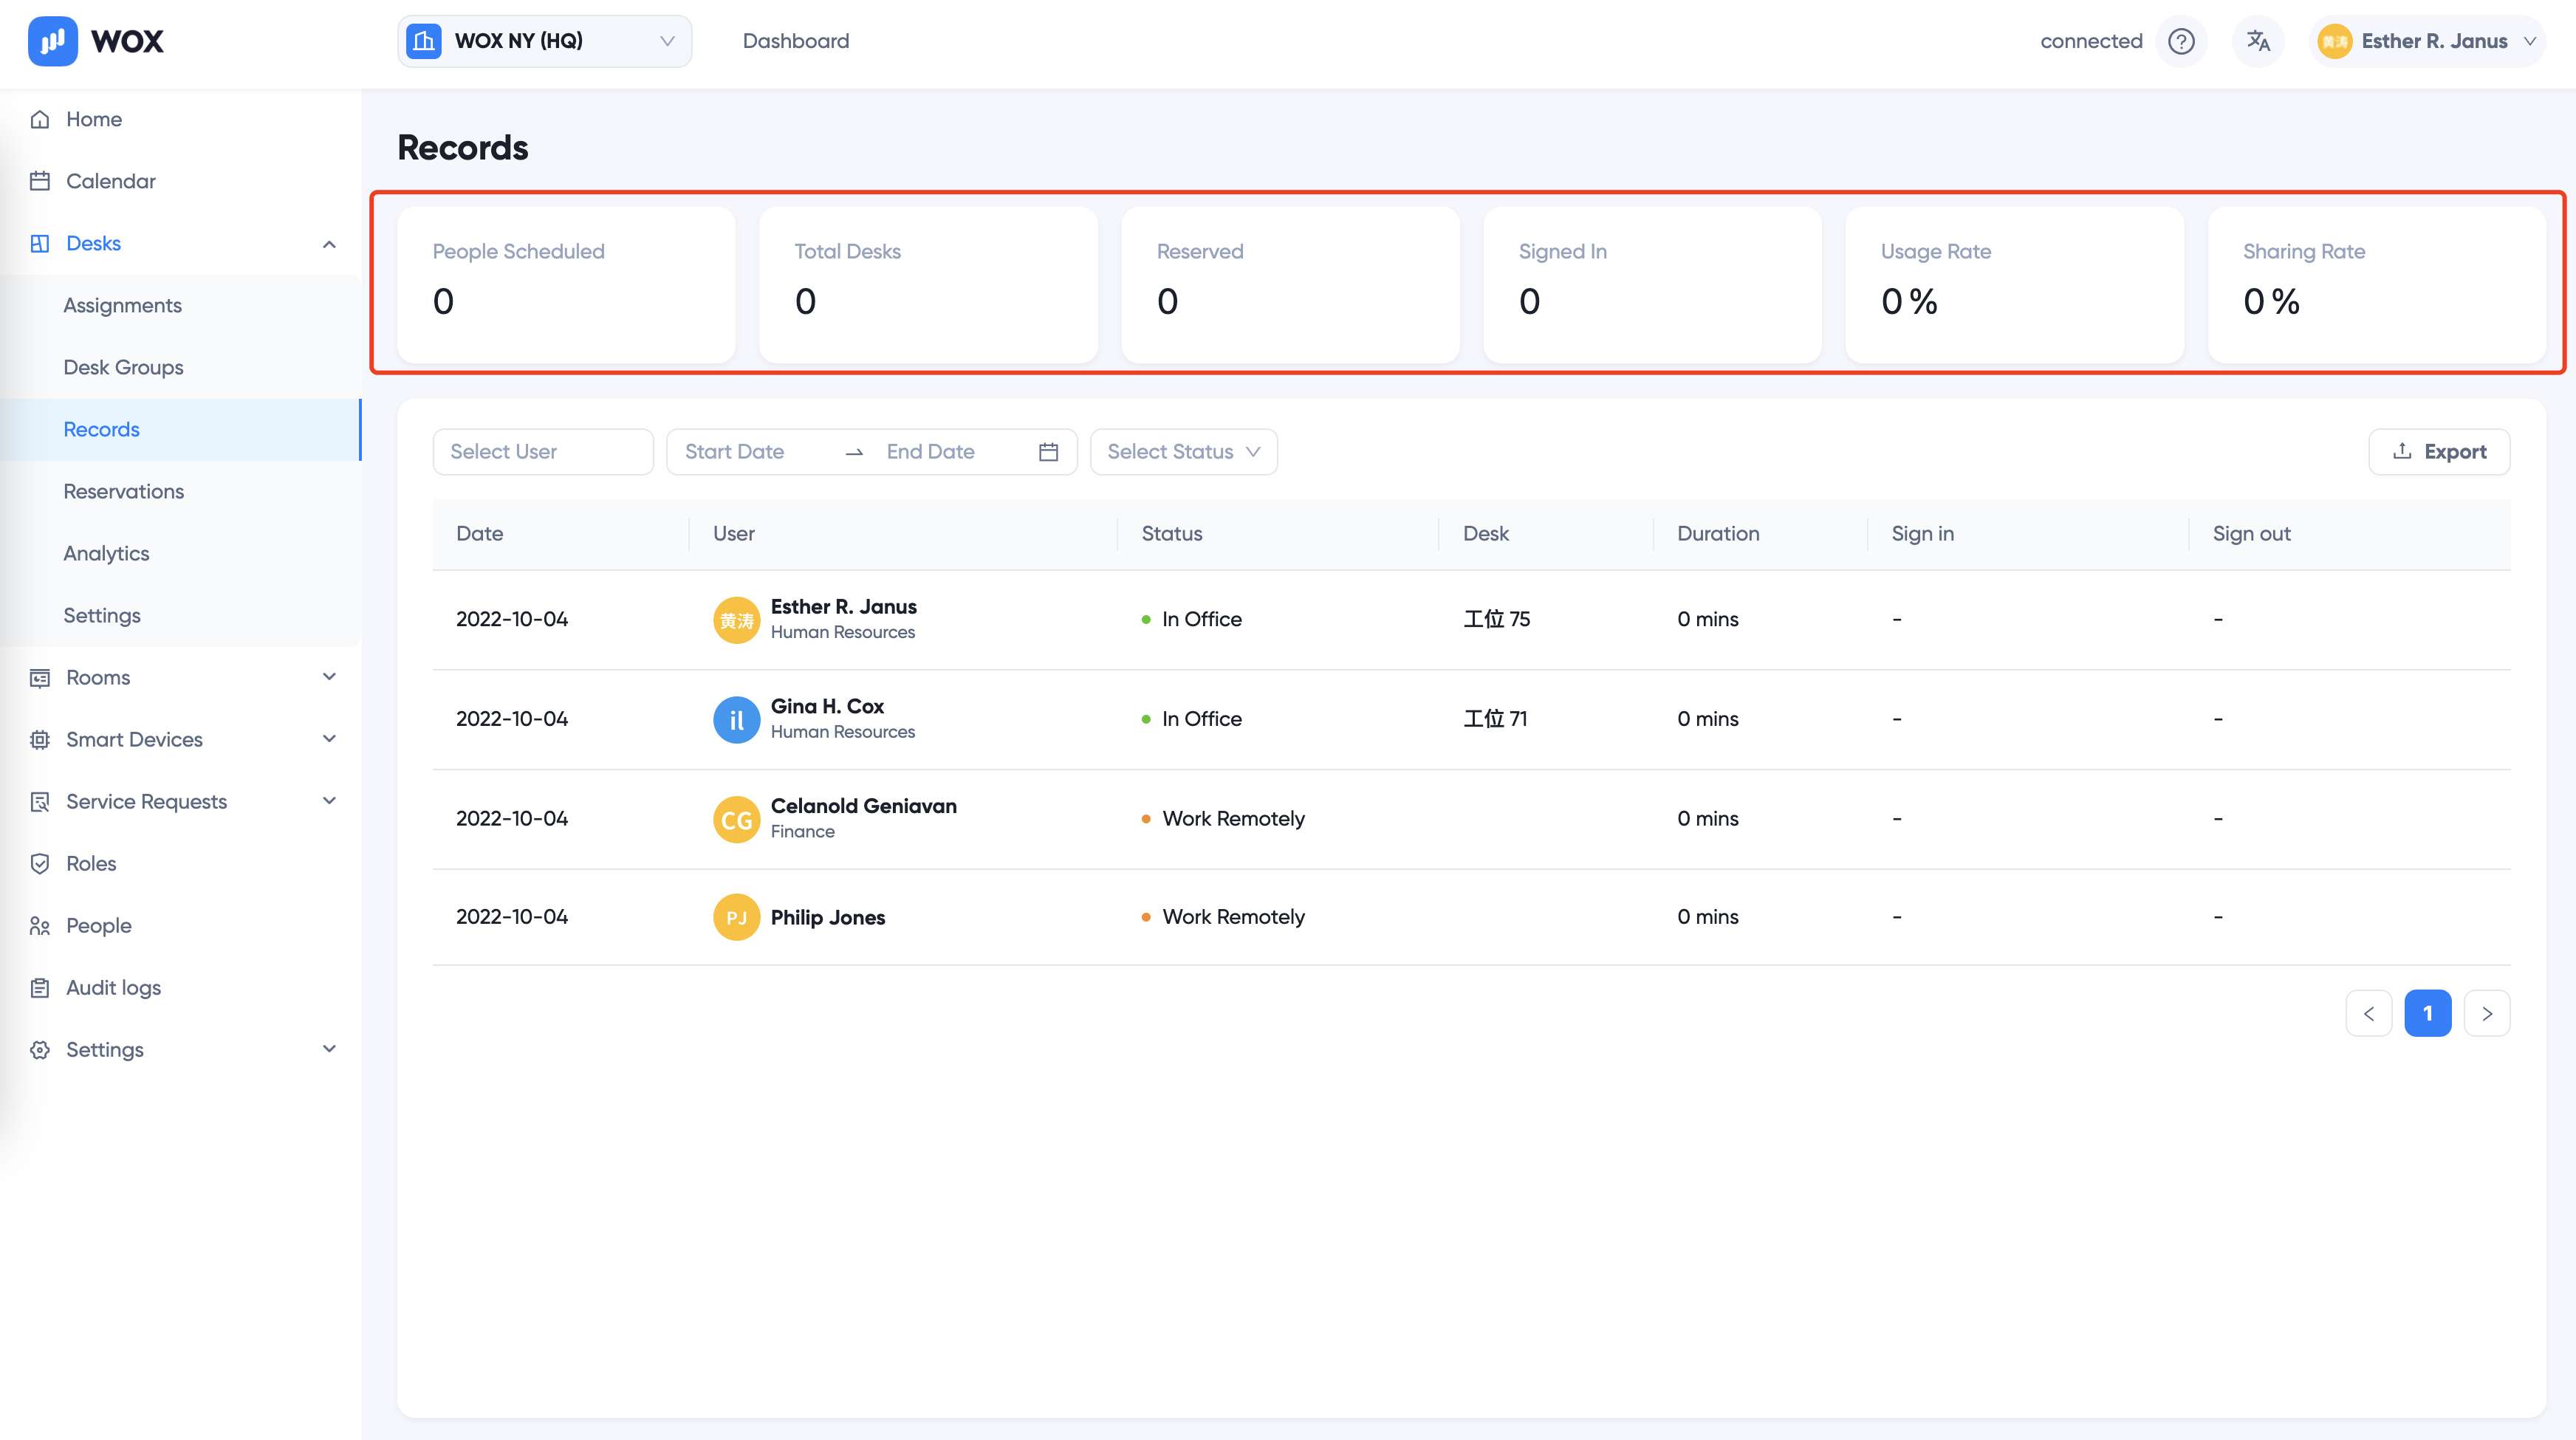Go to next page arrow
Viewport: 2576px width, 1440px height.
click(x=2487, y=1013)
